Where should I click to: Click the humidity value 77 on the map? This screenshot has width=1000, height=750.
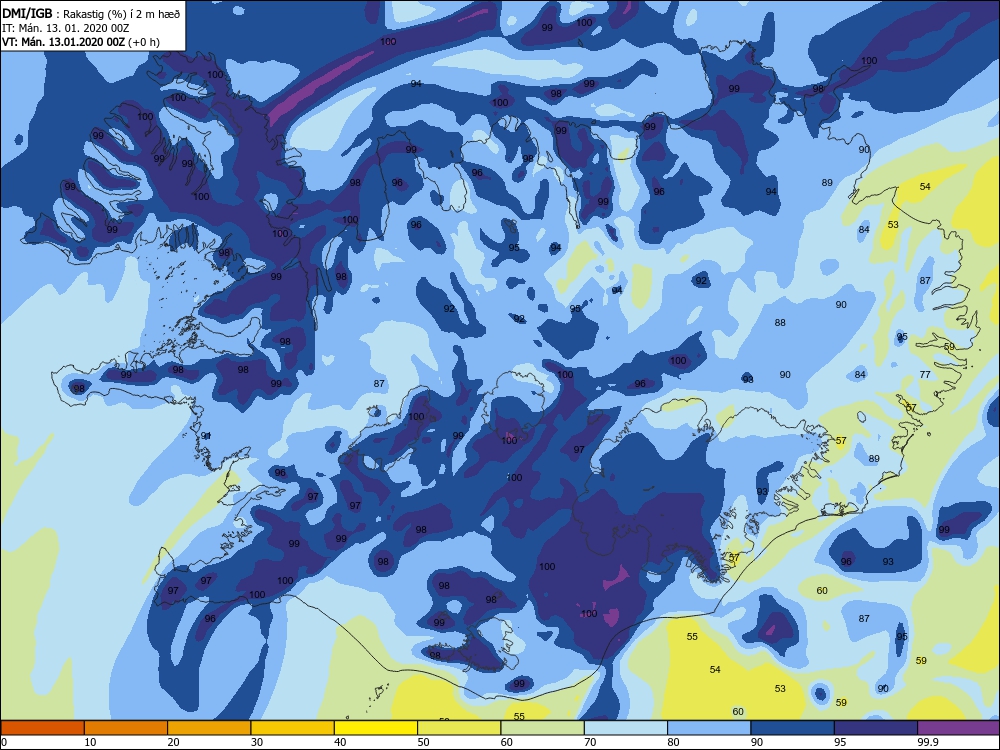pyautogui.click(x=925, y=374)
